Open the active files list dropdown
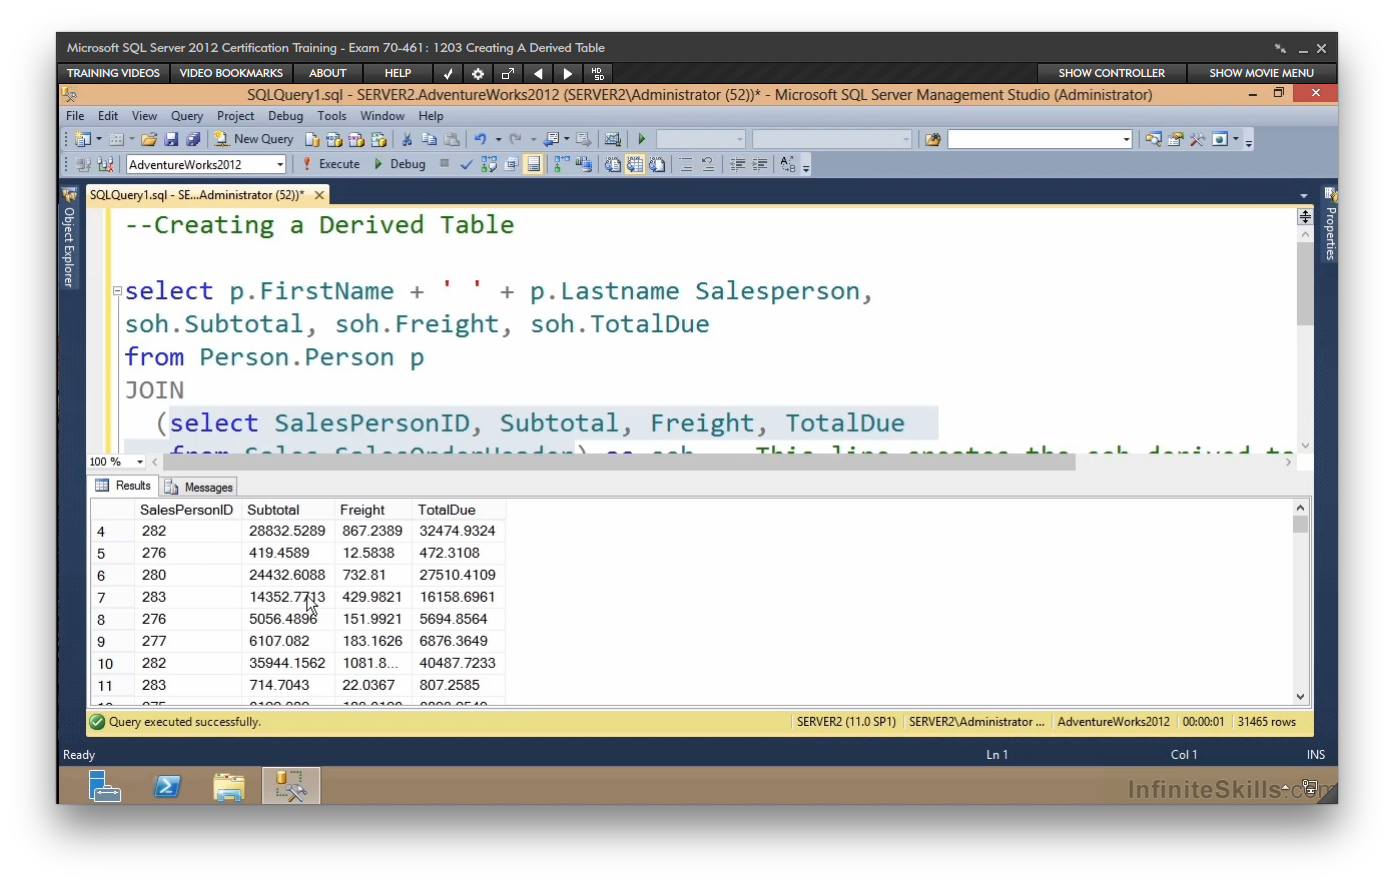Screen dimensions: 1394x884 click(x=1303, y=195)
